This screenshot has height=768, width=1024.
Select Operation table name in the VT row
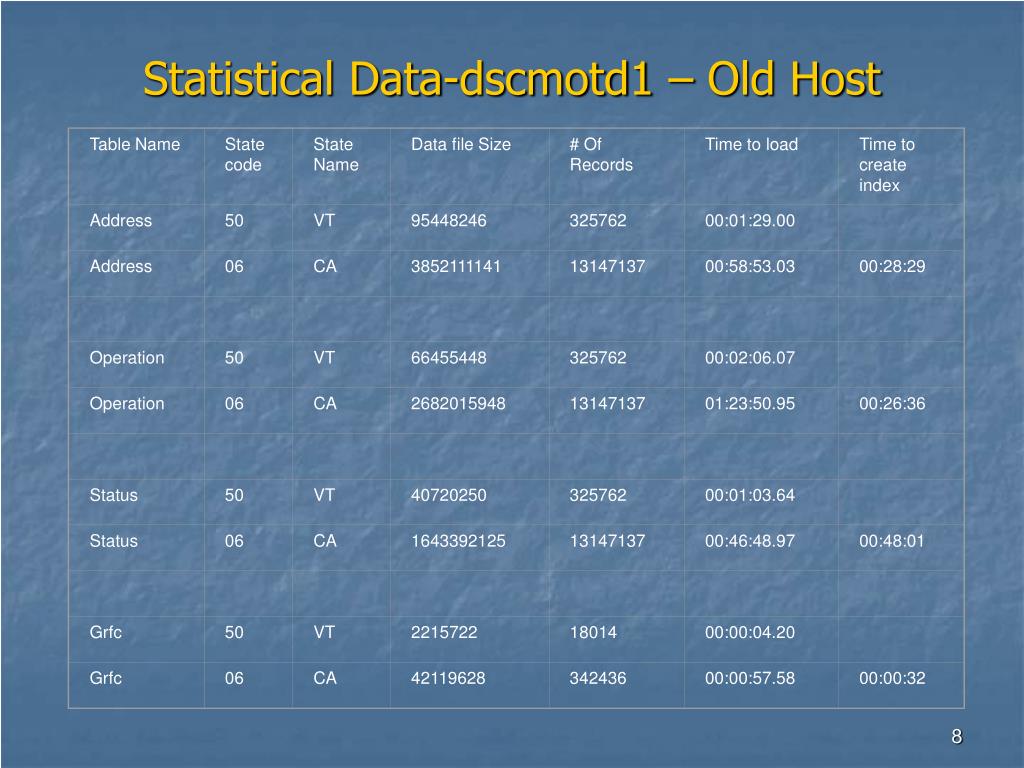tap(127, 358)
